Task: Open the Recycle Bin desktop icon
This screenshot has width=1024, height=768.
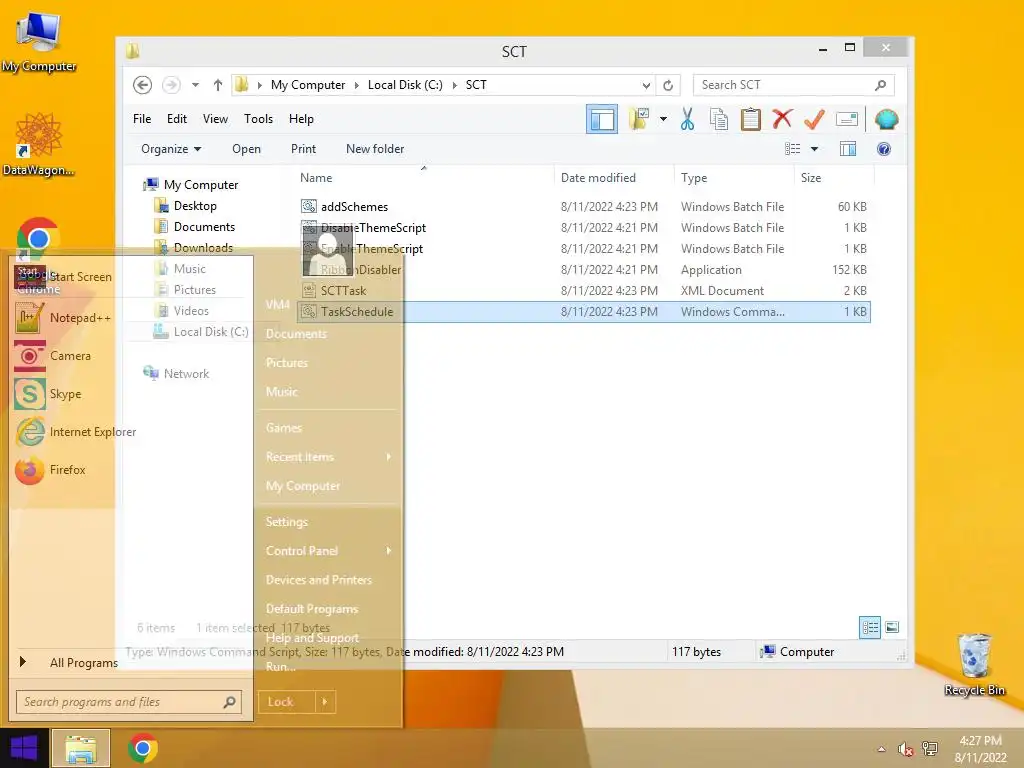Action: click(x=974, y=665)
